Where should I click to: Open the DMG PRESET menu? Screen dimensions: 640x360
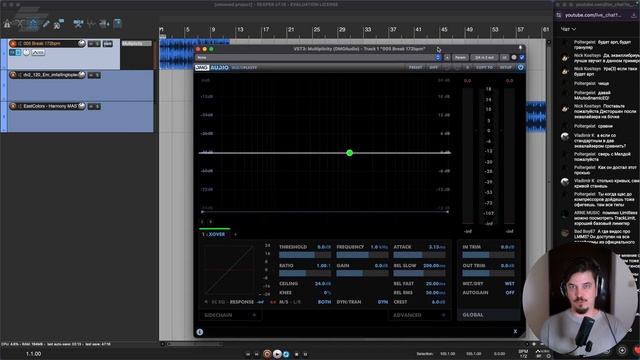pos(416,67)
